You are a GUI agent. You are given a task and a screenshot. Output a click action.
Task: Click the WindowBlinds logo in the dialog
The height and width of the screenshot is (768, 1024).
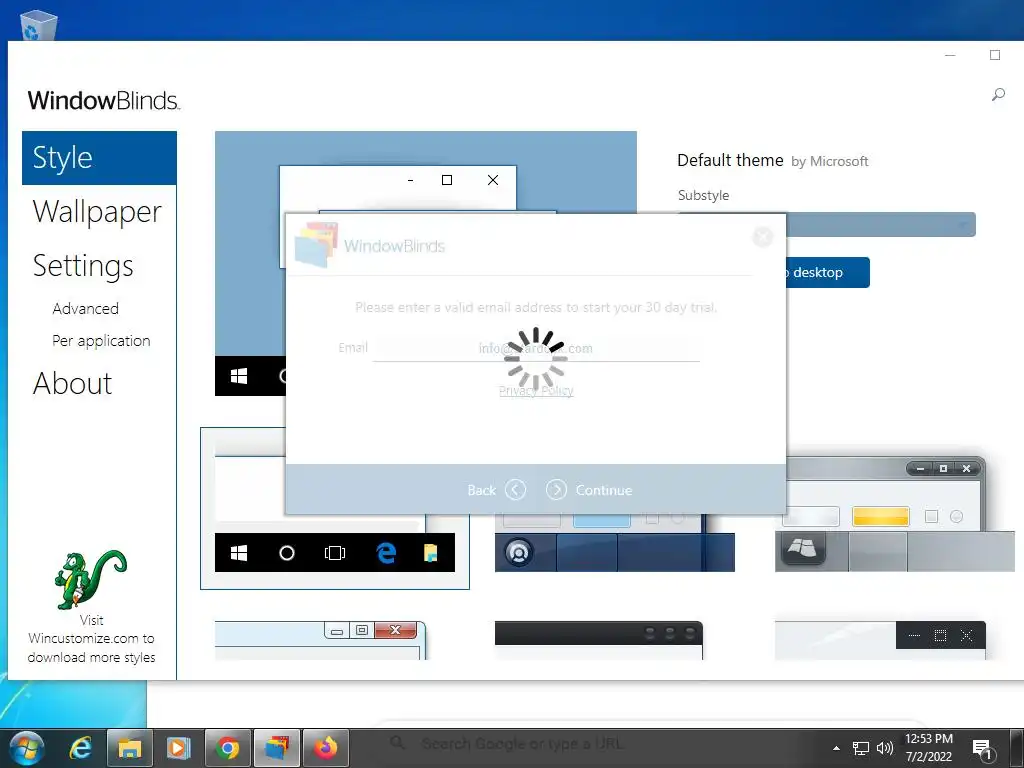coord(370,245)
